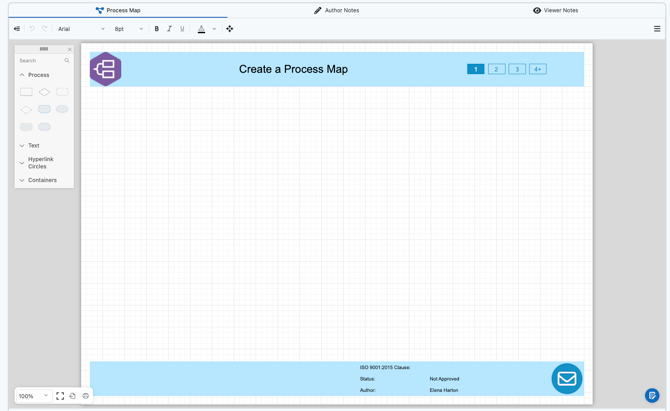Click the 'Create a Process Map' title
The image size is (670, 411).
coord(293,69)
